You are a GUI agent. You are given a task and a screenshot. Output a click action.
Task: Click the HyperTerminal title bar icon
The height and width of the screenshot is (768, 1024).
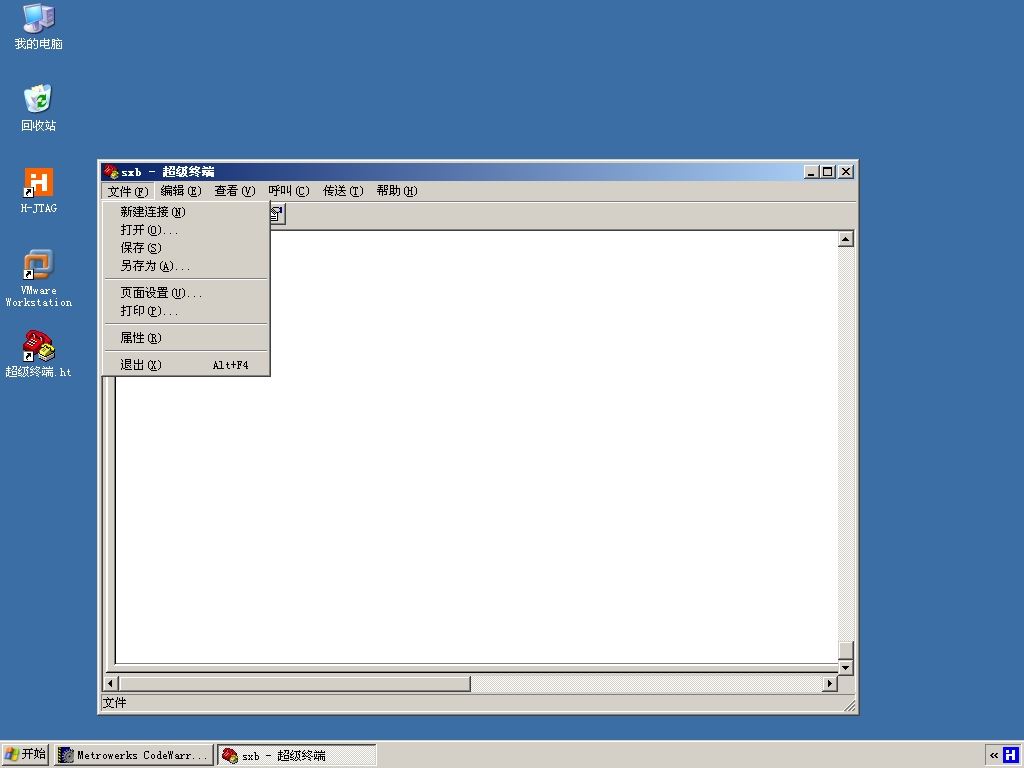(110, 172)
